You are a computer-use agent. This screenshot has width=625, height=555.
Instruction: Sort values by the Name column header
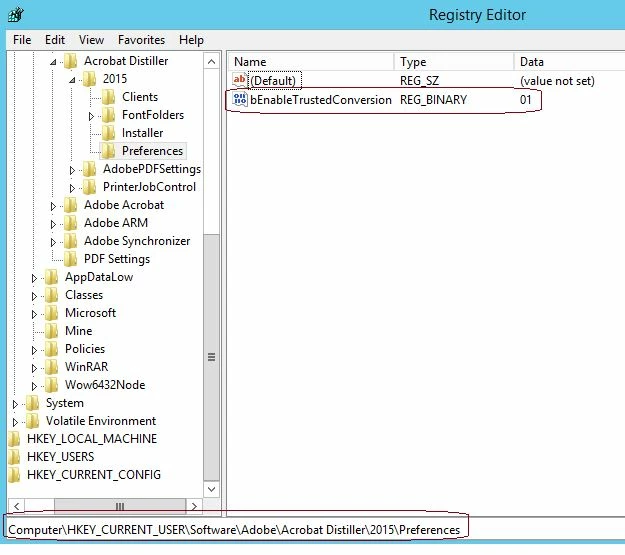click(312, 62)
